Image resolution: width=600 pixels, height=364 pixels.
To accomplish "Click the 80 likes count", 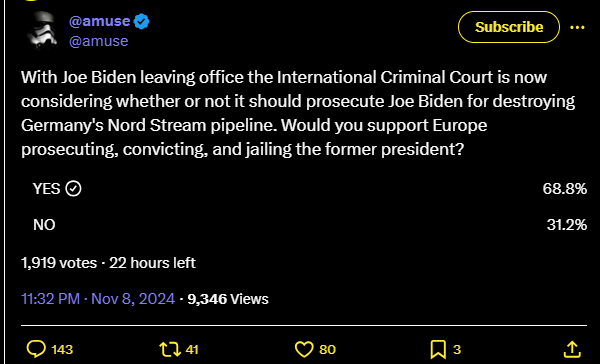I will click(327, 349).
